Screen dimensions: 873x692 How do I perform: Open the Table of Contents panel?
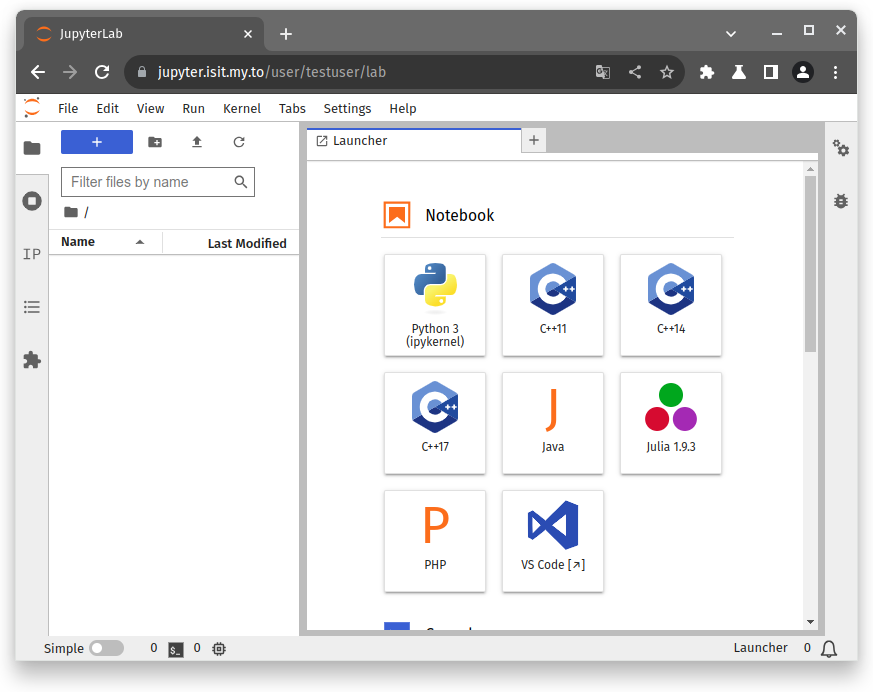click(x=32, y=307)
